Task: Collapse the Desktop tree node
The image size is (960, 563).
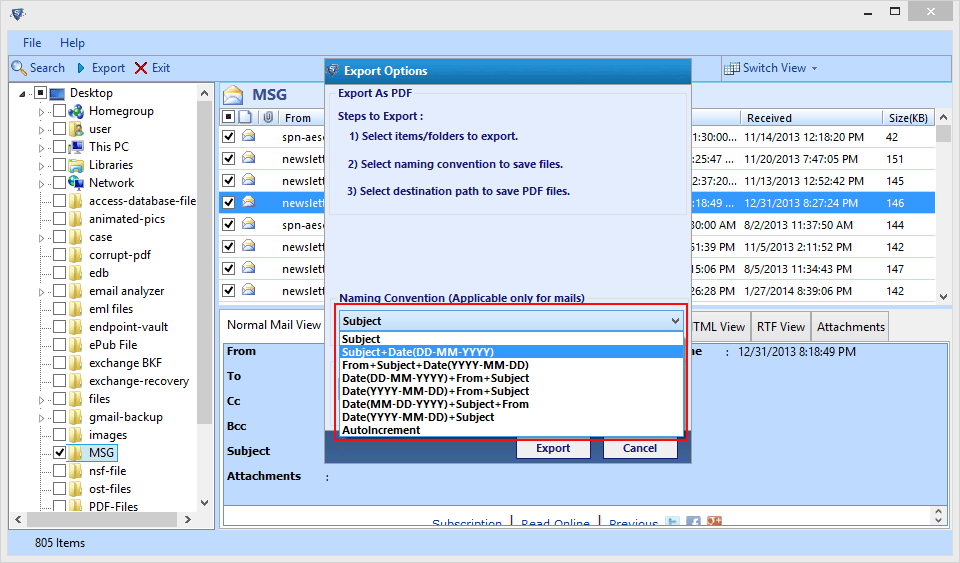Action: [x=23, y=94]
